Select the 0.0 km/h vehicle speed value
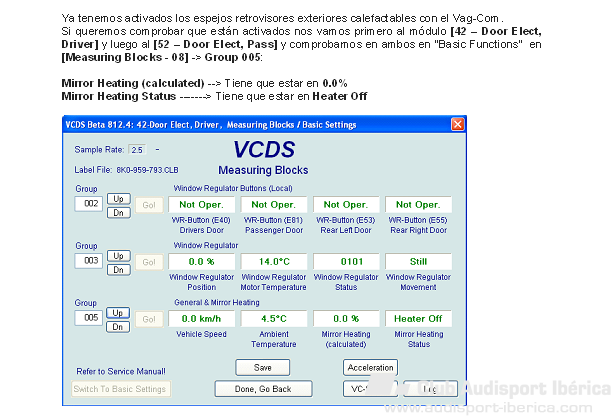 201,319
